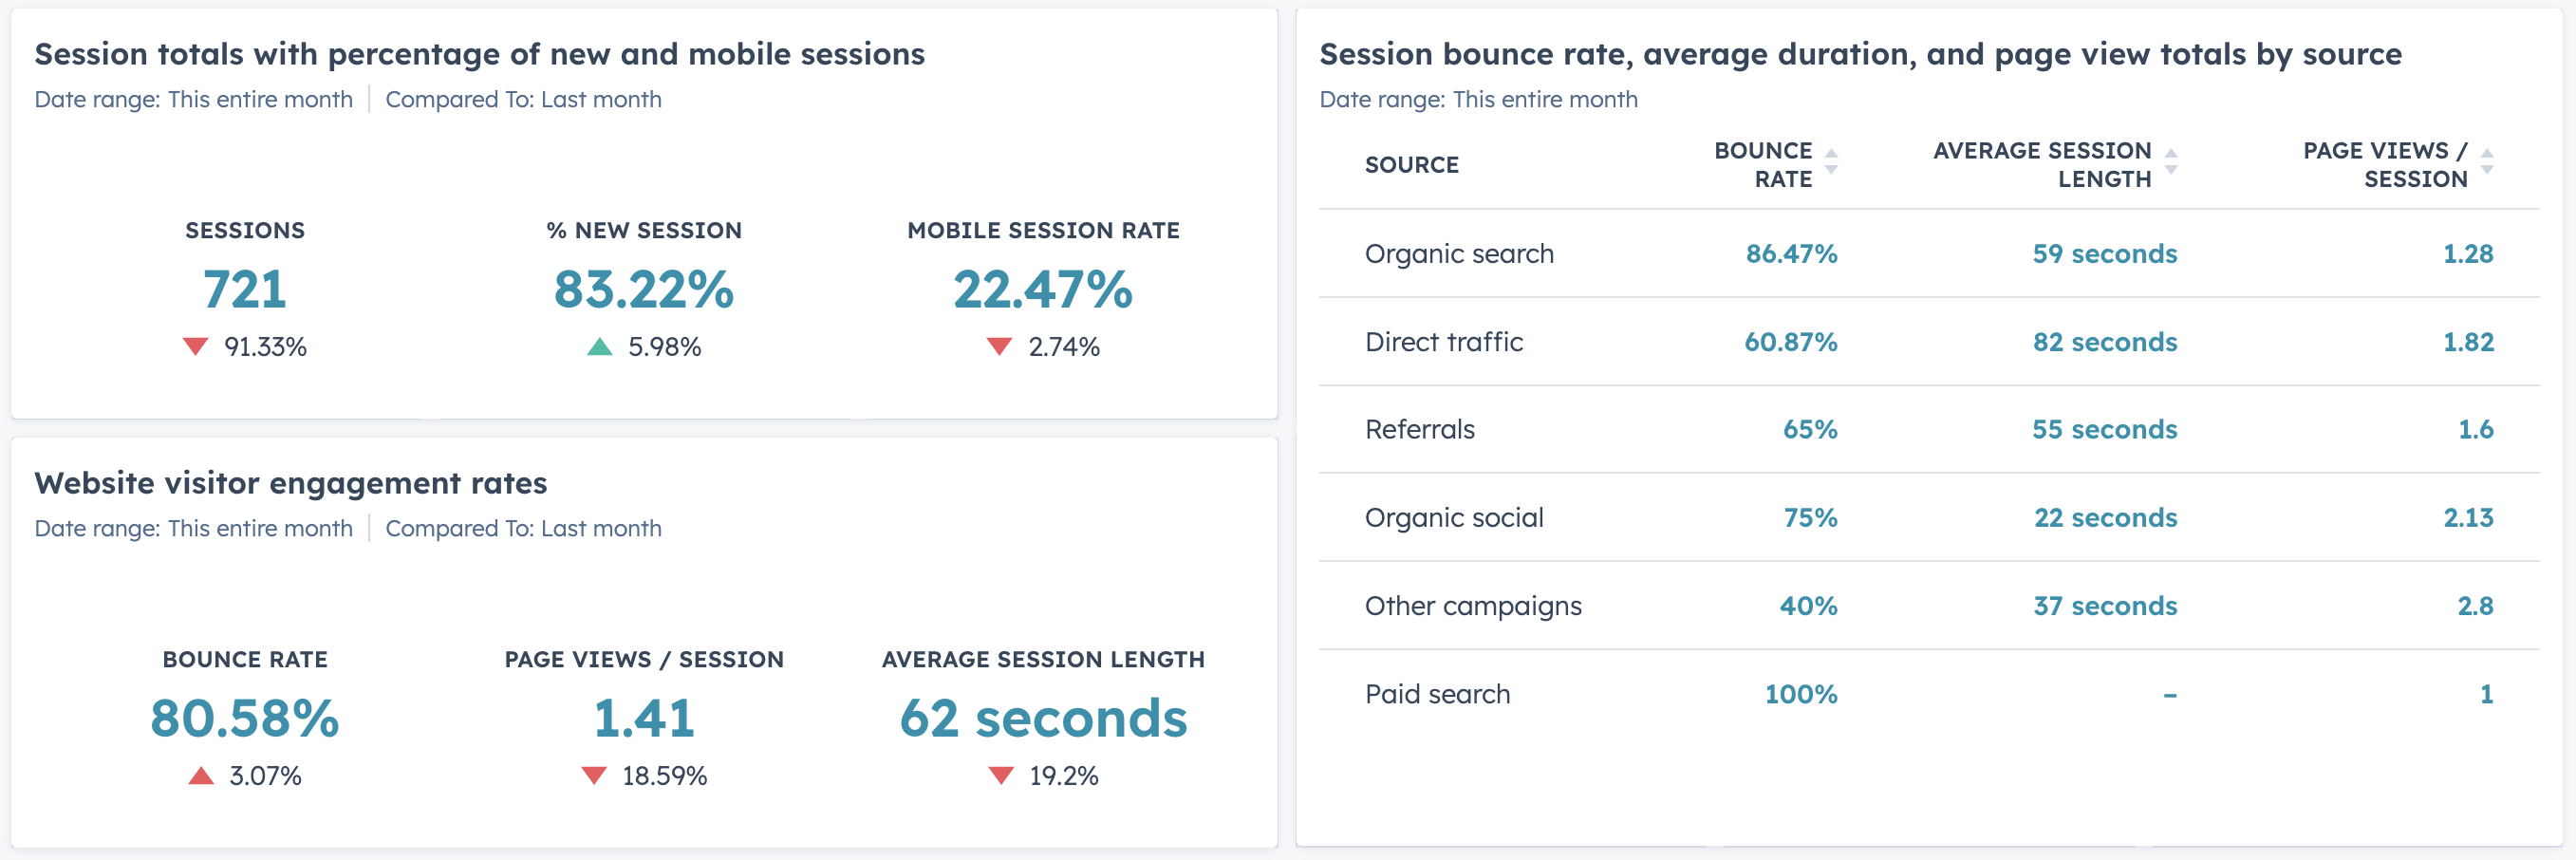The height and width of the screenshot is (860, 2576).
Task: Open the 721 sessions total
Action: point(245,290)
